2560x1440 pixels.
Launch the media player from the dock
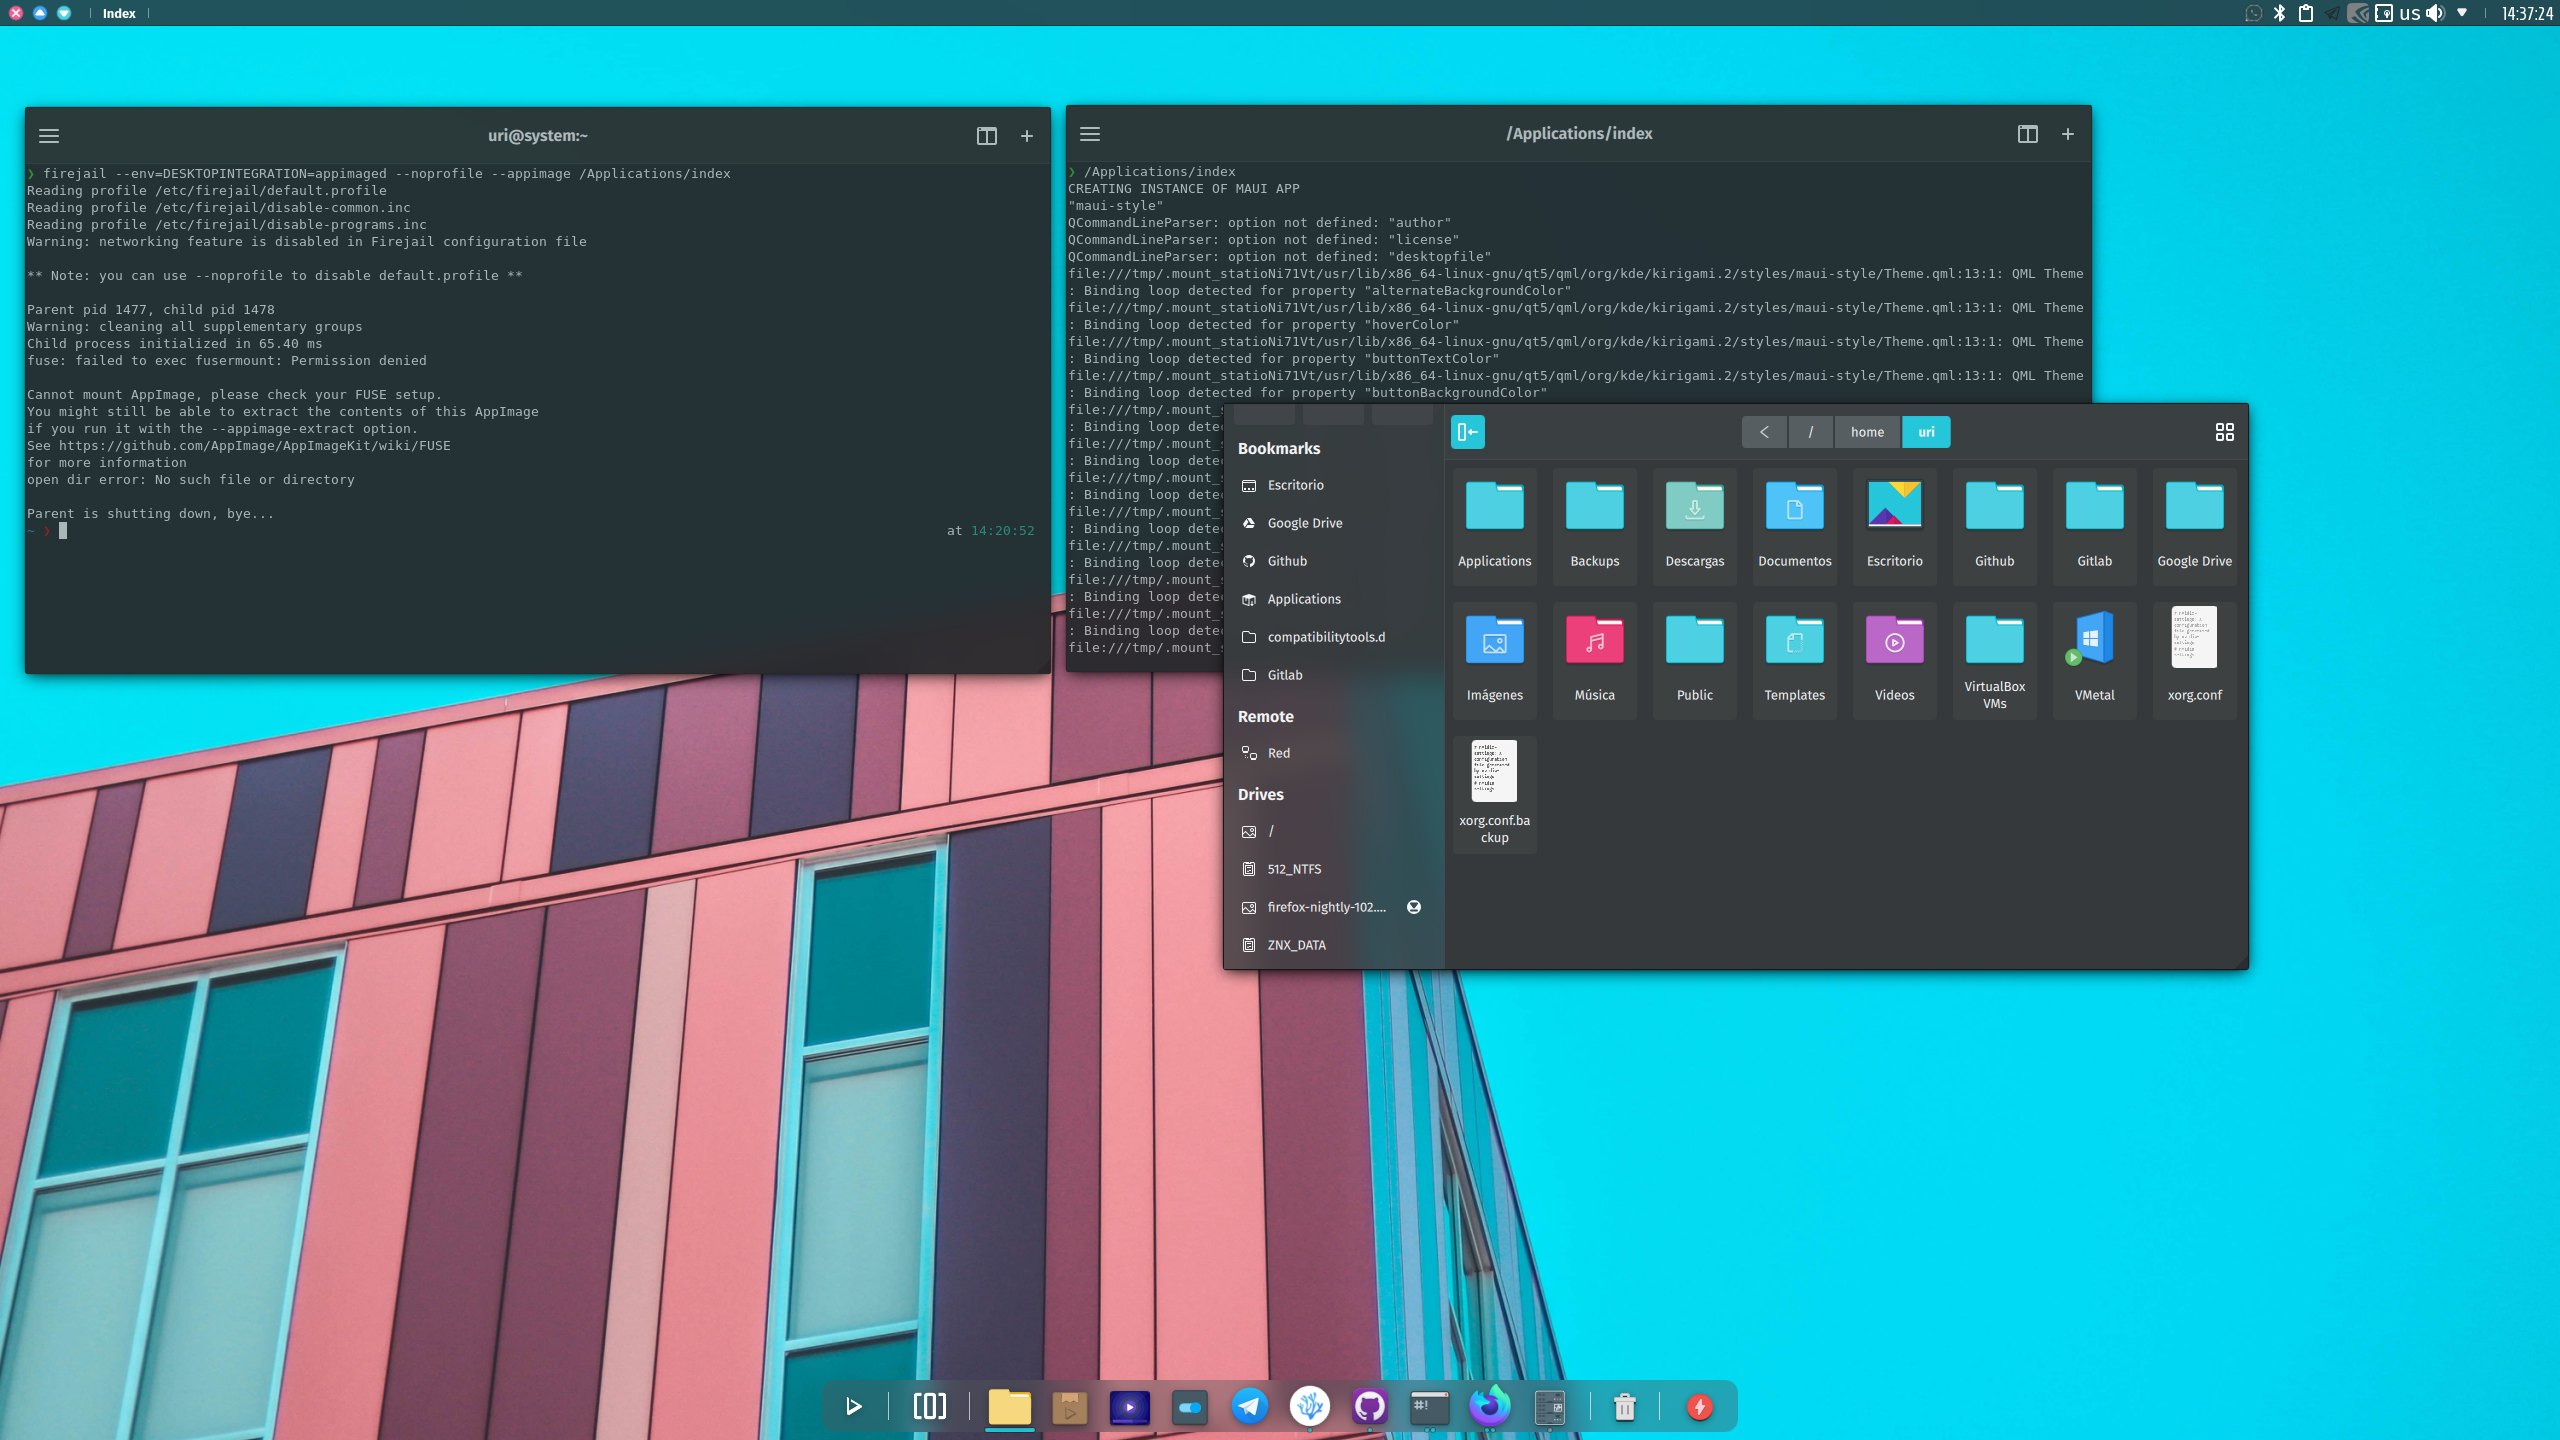click(x=1128, y=1406)
